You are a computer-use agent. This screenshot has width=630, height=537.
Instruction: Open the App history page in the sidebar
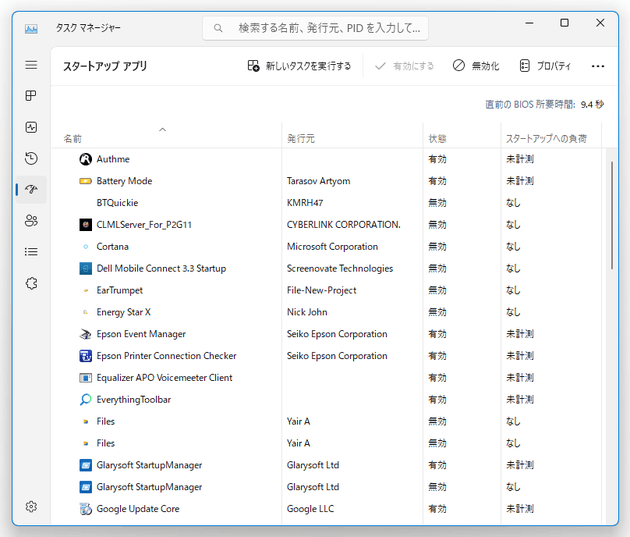coord(31,158)
